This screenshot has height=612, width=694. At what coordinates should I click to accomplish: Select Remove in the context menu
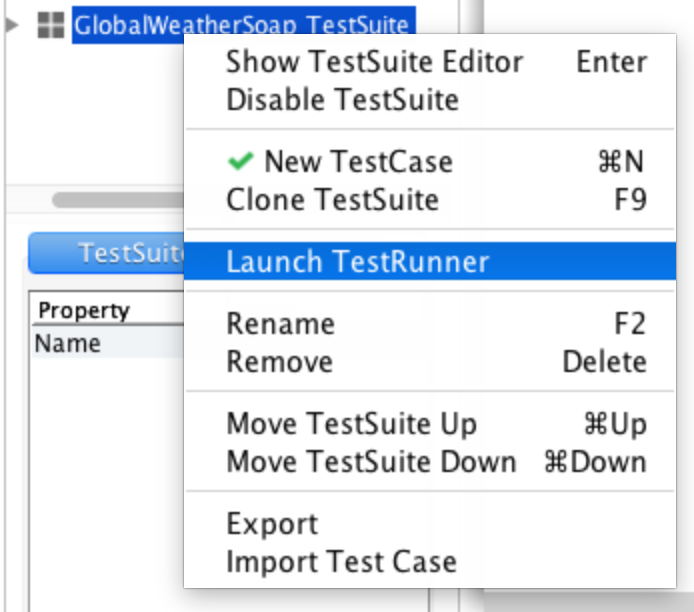coord(430,362)
